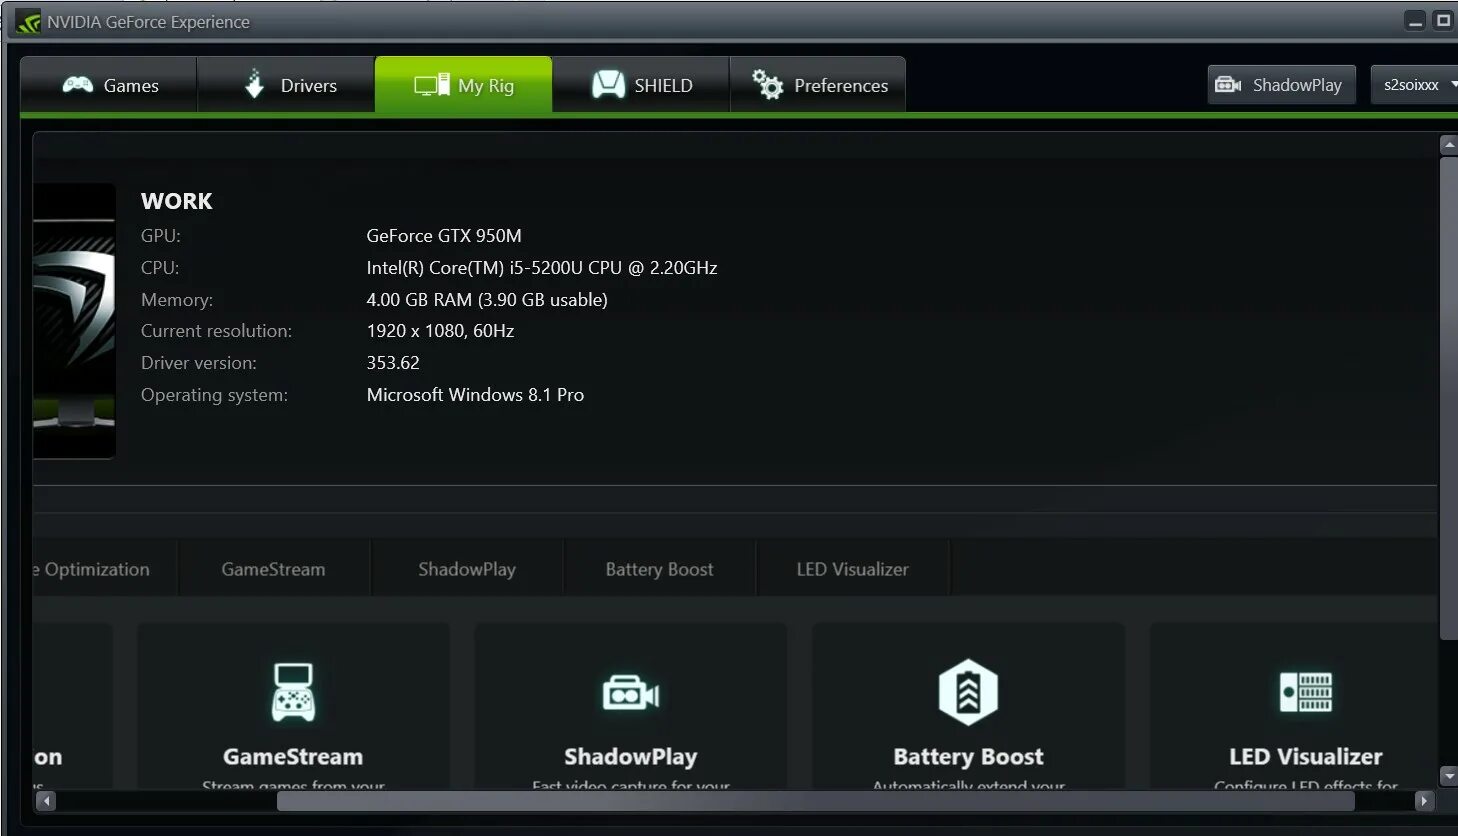
Task: Click the up arrow of vertical scrollbar
Action: pos(1448,145)
